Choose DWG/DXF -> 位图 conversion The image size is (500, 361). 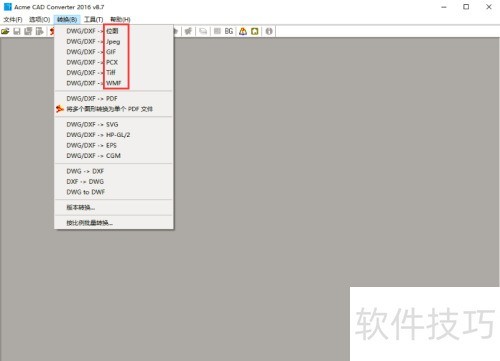click(x=114, y=31)
